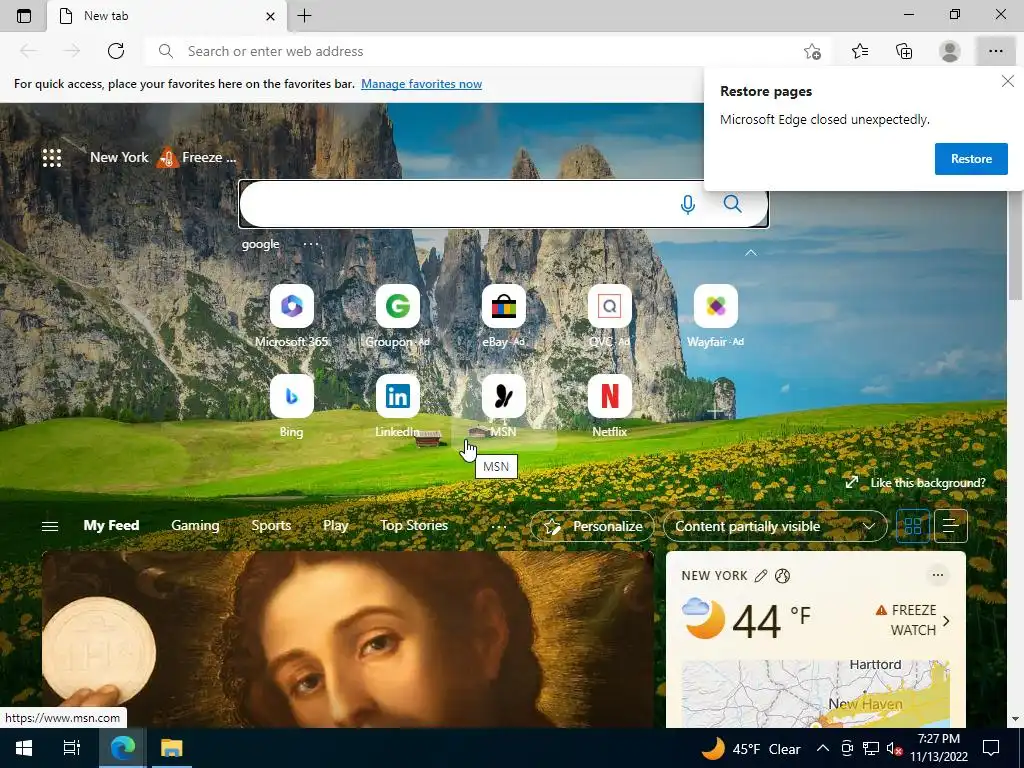Open feed hamburger menu icon
The height and width of the screenshot is (768, 1024).
50,526
